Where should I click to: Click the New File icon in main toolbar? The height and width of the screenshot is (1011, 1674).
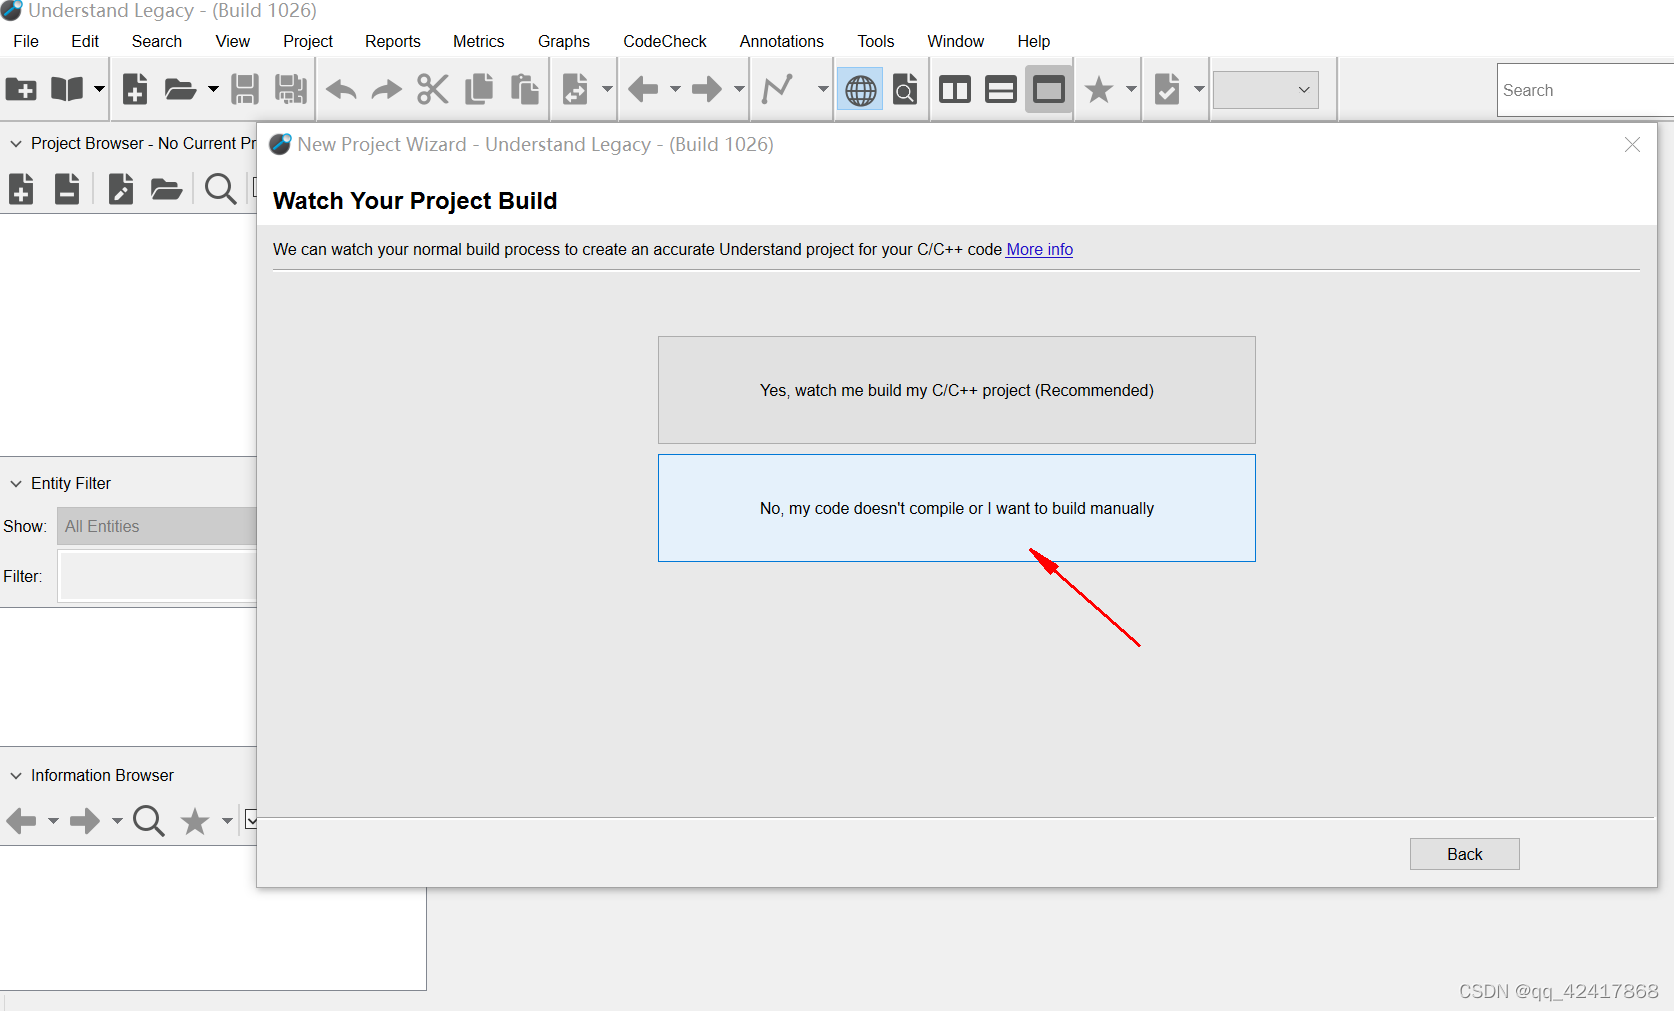pyautogui.click(x=135, y=90)
